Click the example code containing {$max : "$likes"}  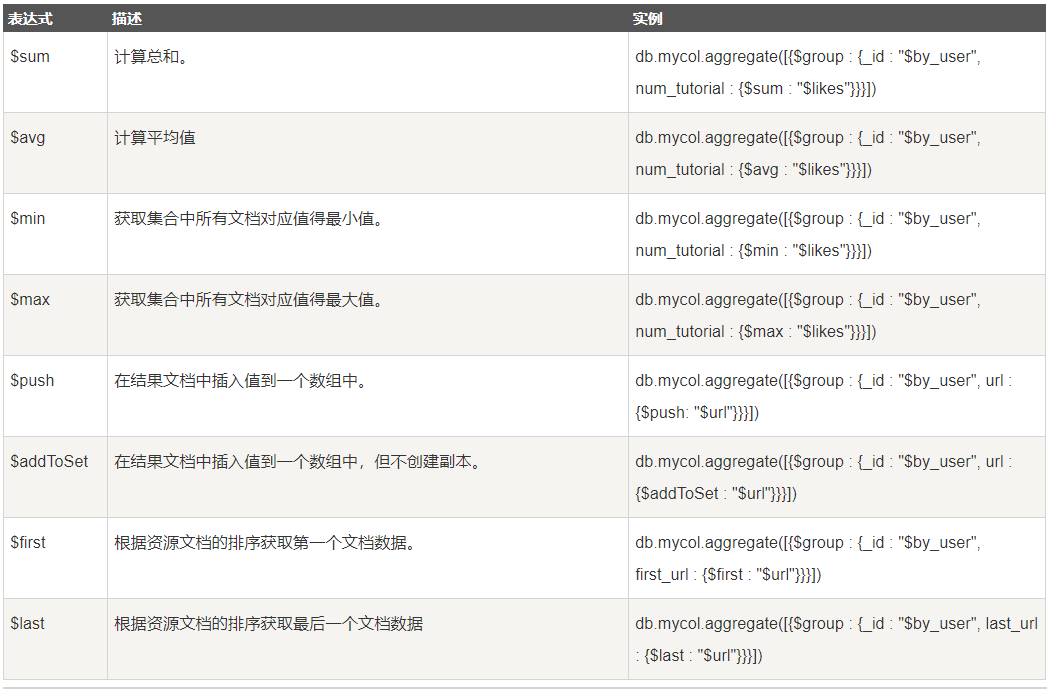click(808, 315)
